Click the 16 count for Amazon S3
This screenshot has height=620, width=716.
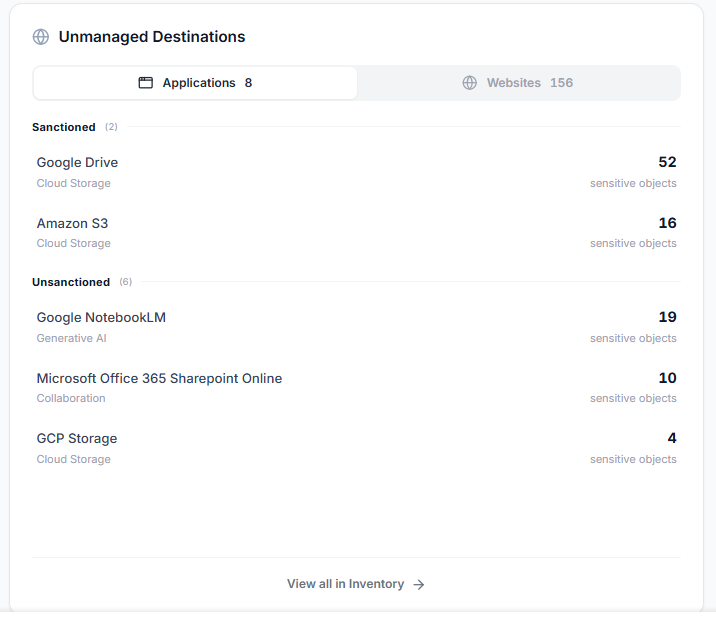pos(667,223)
